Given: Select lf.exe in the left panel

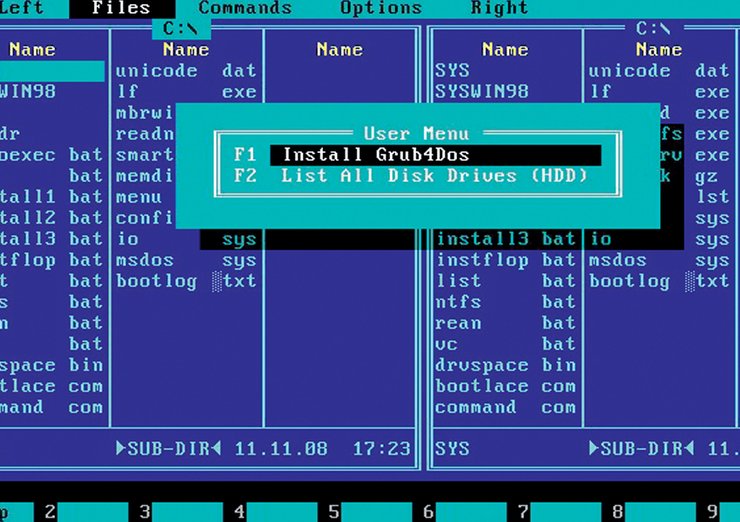Looking at the screenshot, I should [x=185, y=92].
